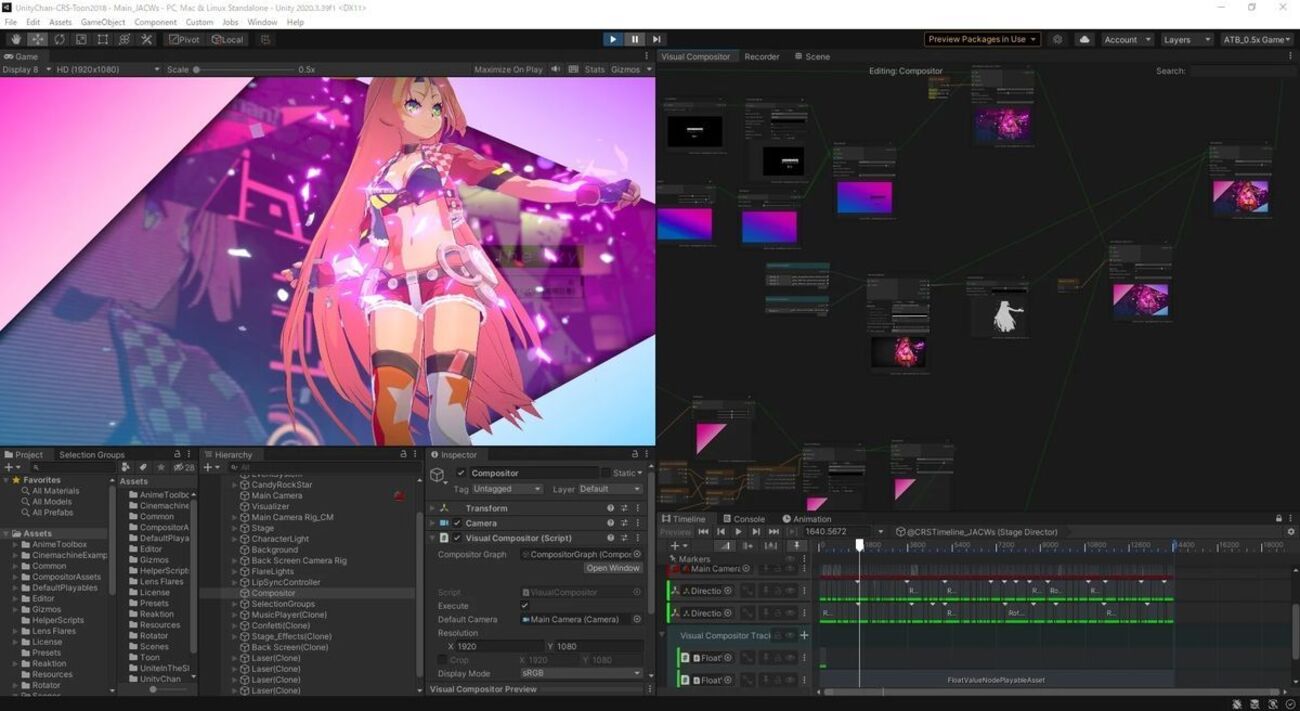
Task: Add a track to the Visual Compositor Track
Action: tap(804, 635)
